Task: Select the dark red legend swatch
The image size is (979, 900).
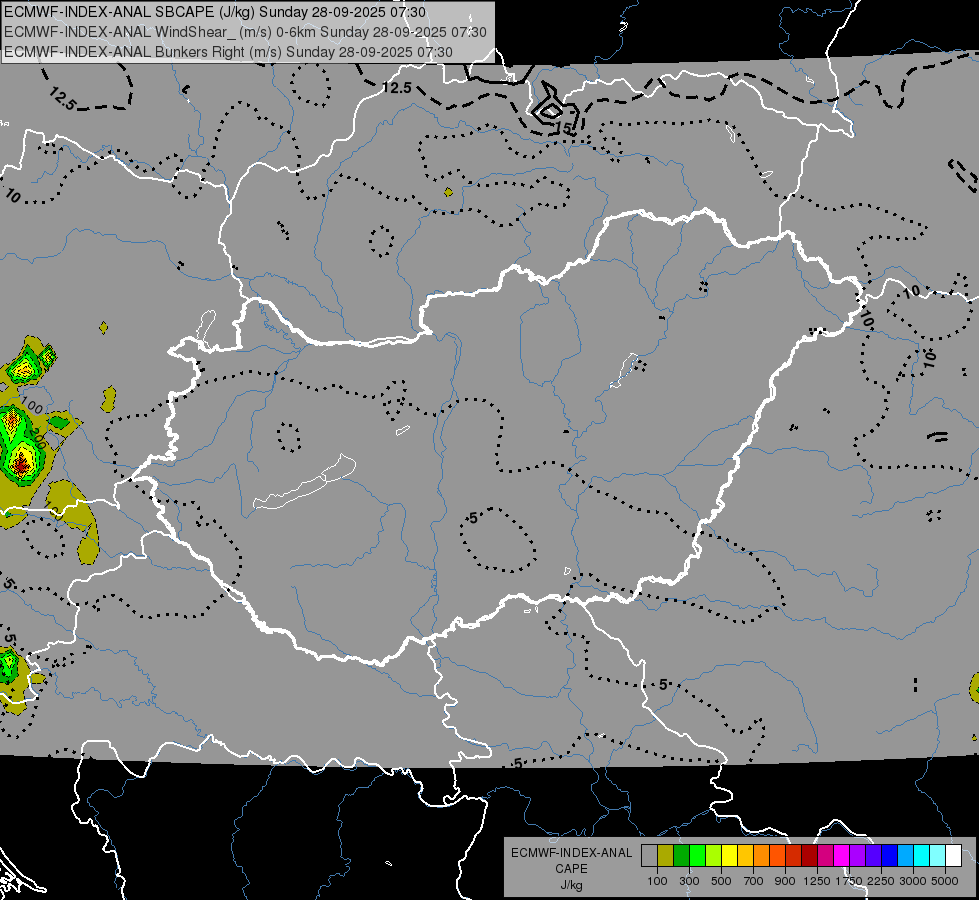Action: [809, 856]
